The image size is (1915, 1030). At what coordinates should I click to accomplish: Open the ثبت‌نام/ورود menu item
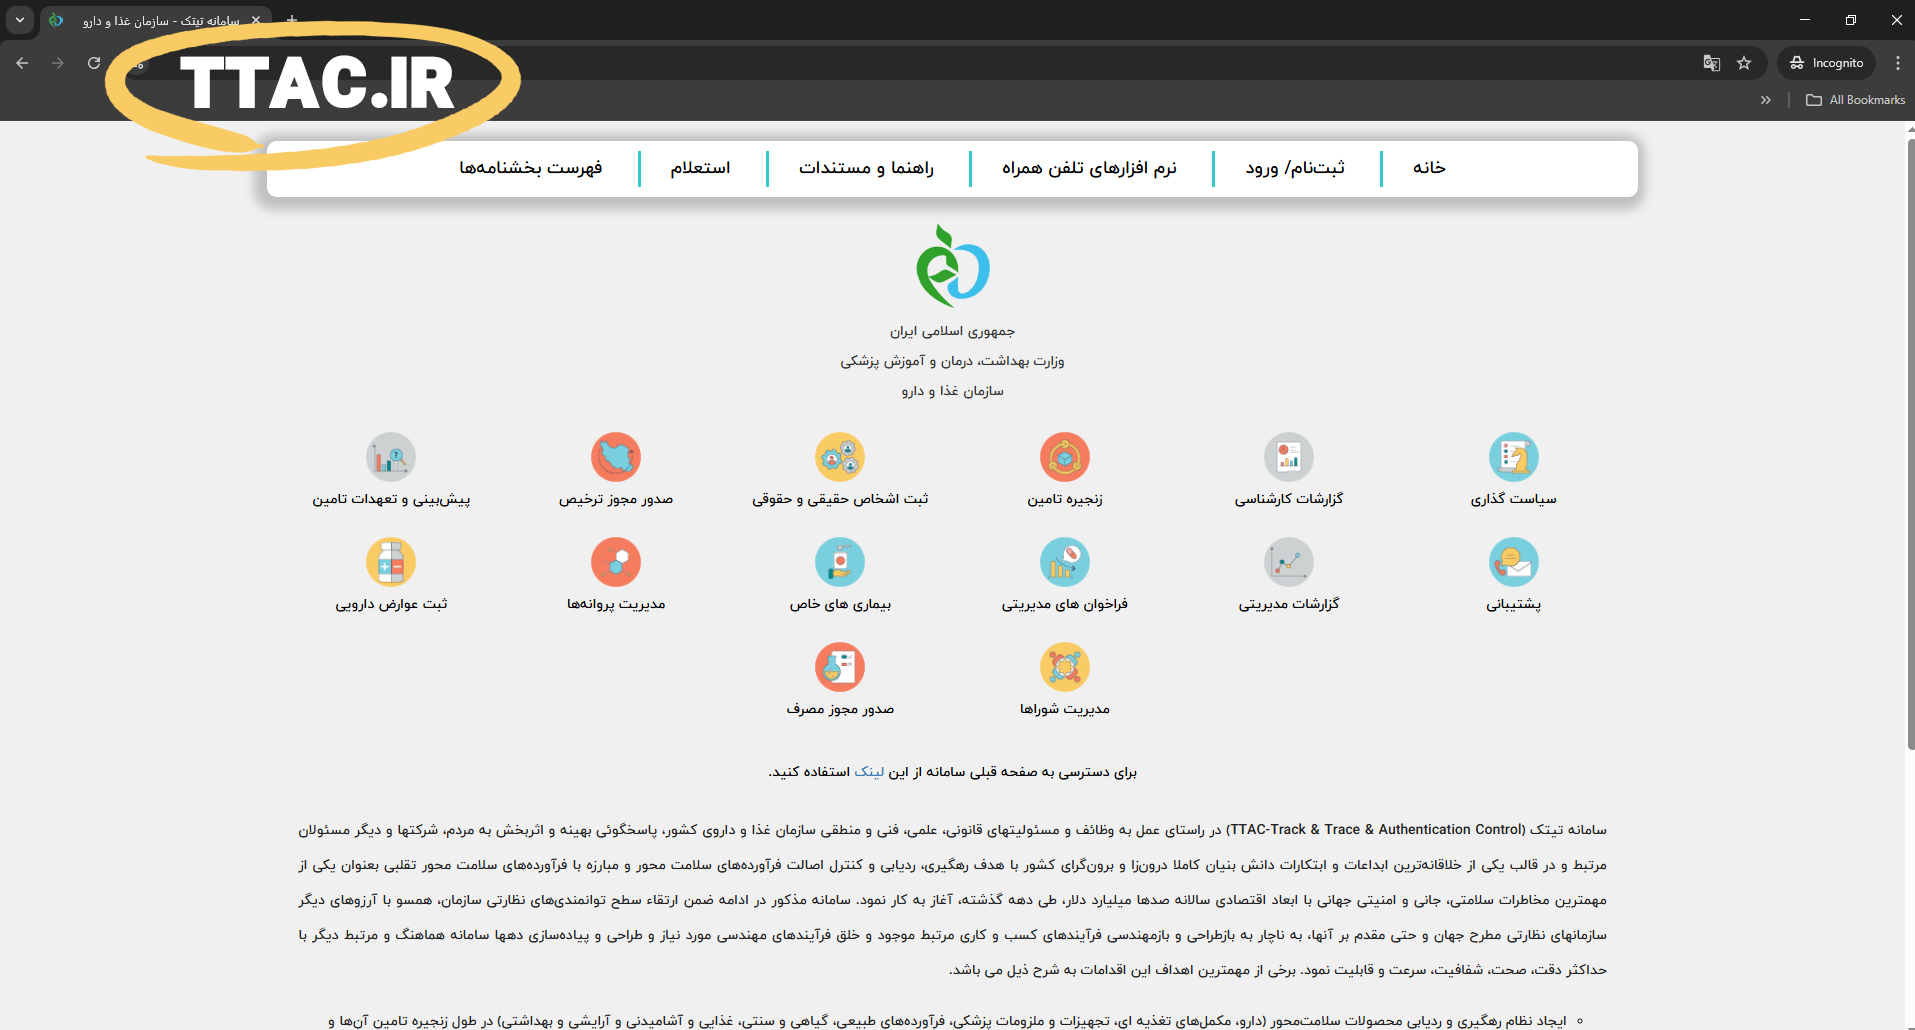tap(1295, 168)
